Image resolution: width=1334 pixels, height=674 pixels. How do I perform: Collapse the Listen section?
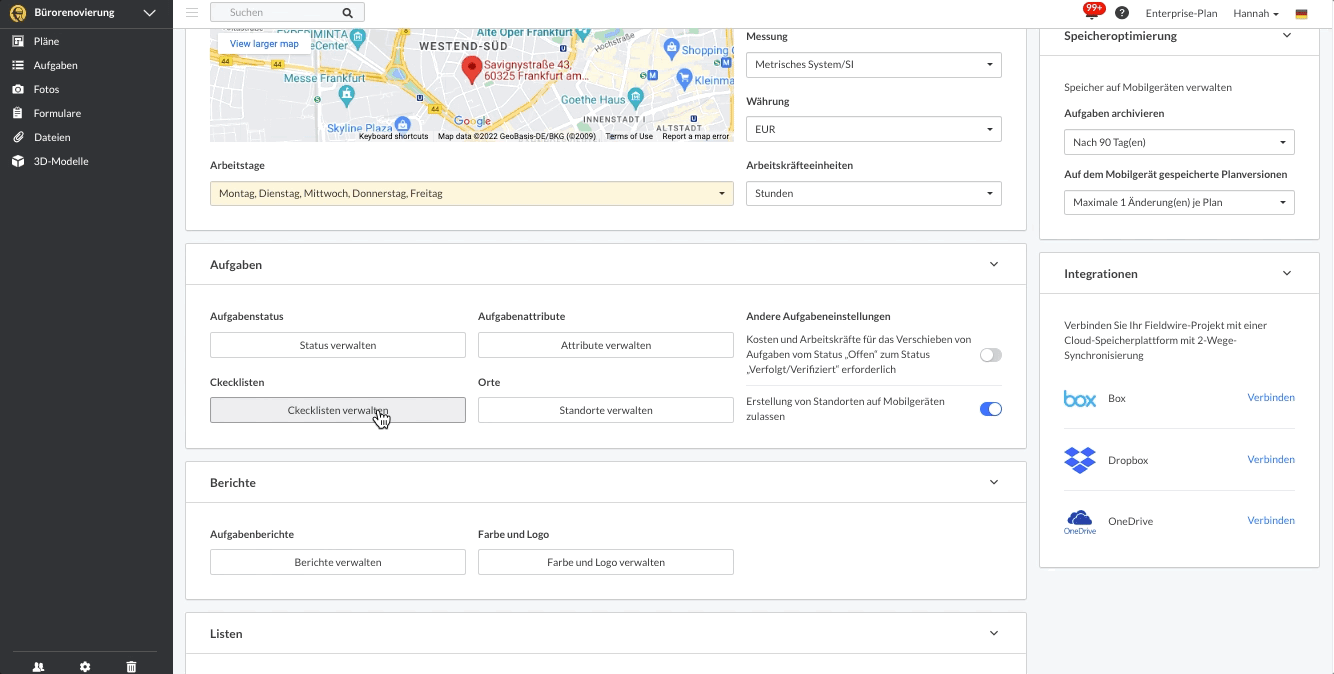994,634
